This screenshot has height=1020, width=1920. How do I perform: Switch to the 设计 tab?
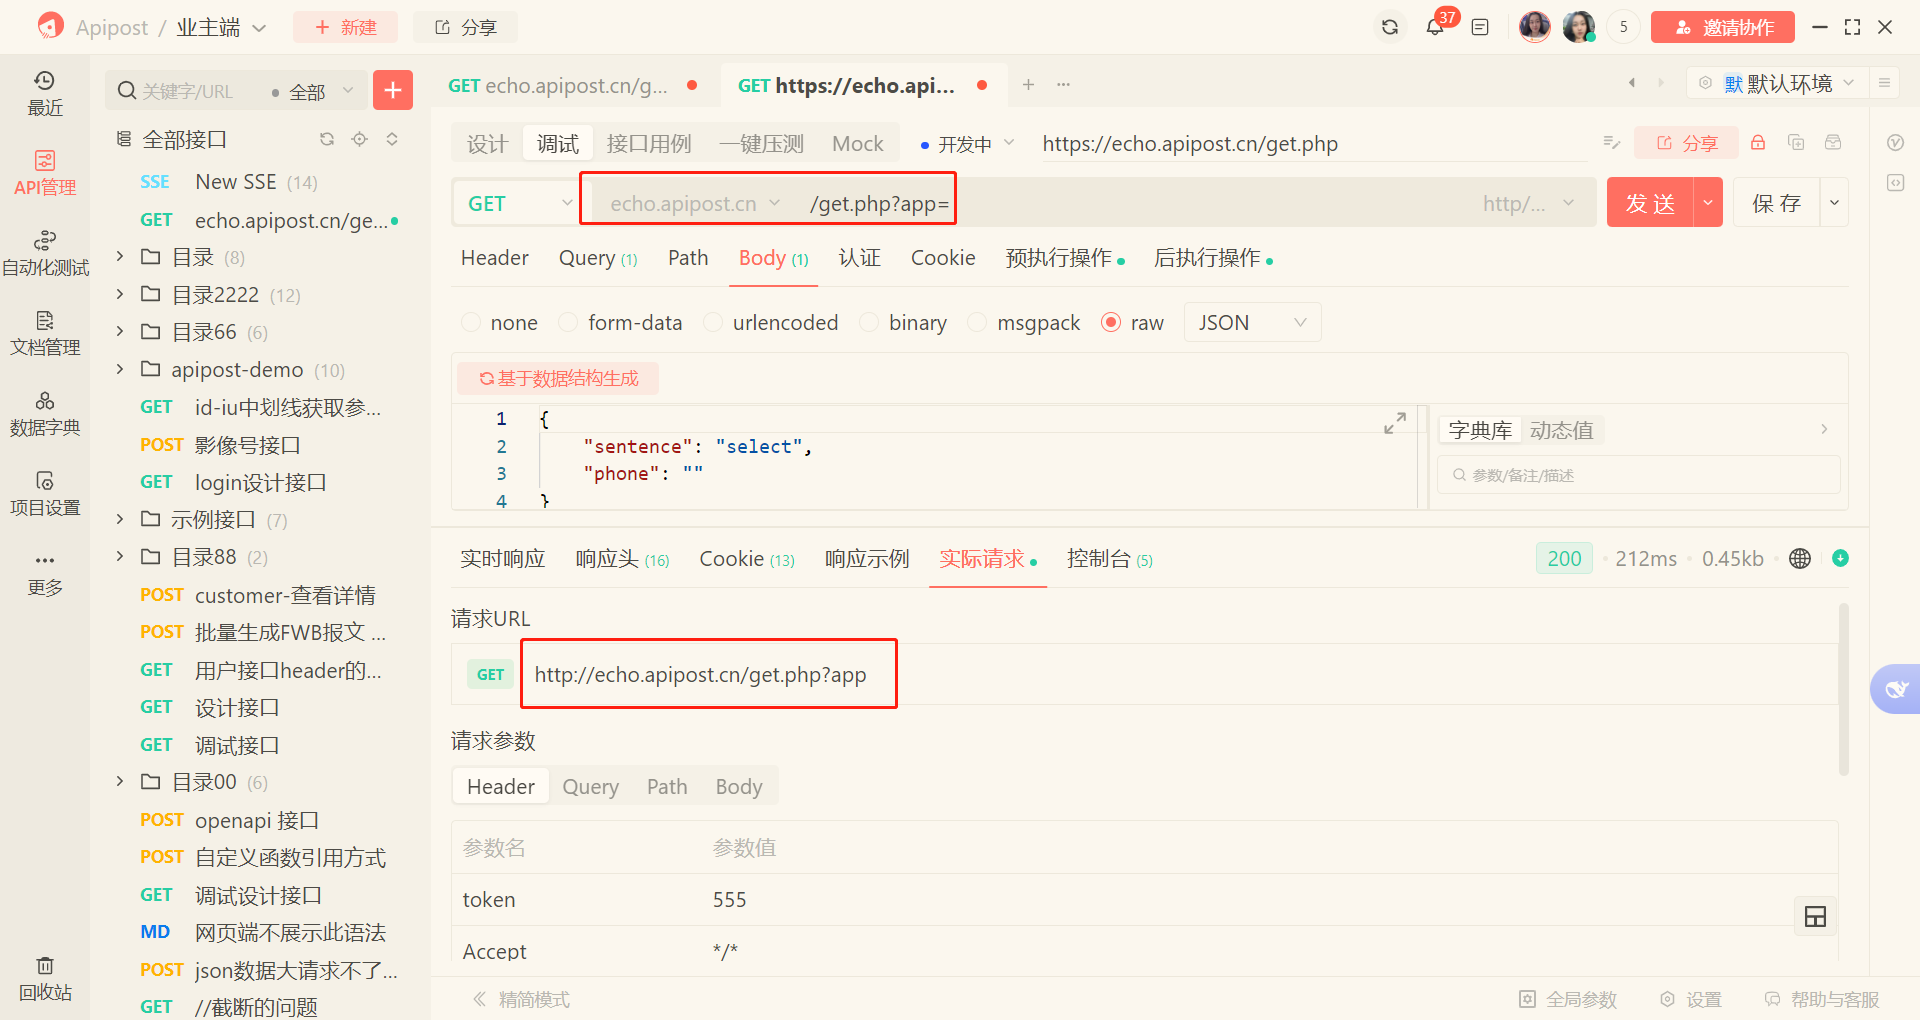487,144
